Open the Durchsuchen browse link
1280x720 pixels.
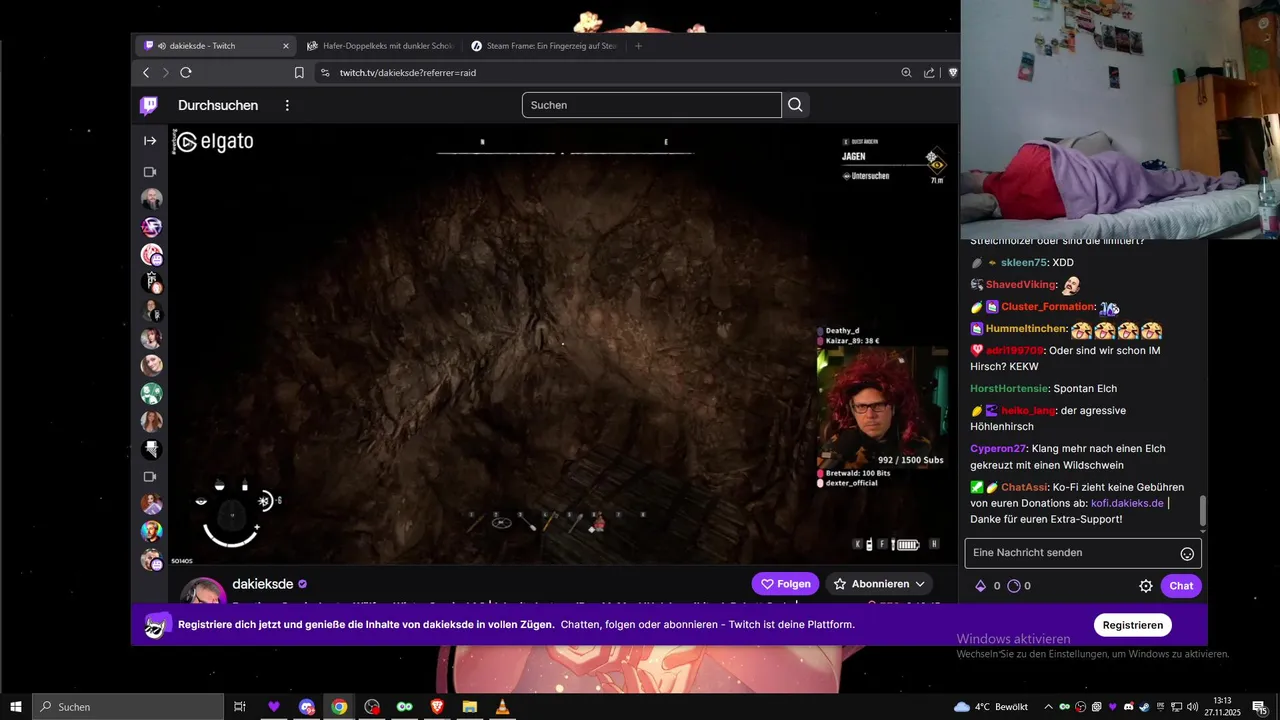(x=218, y=105)
